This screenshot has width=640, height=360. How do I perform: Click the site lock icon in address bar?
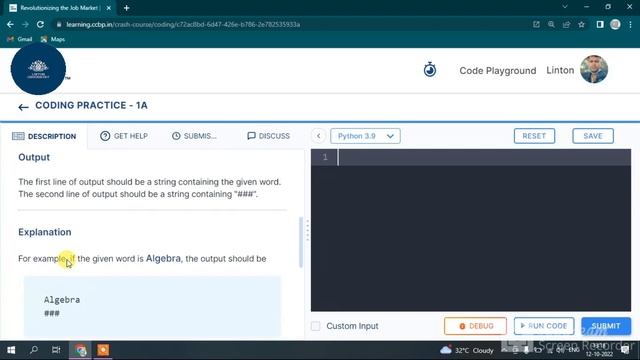(59, 24)
